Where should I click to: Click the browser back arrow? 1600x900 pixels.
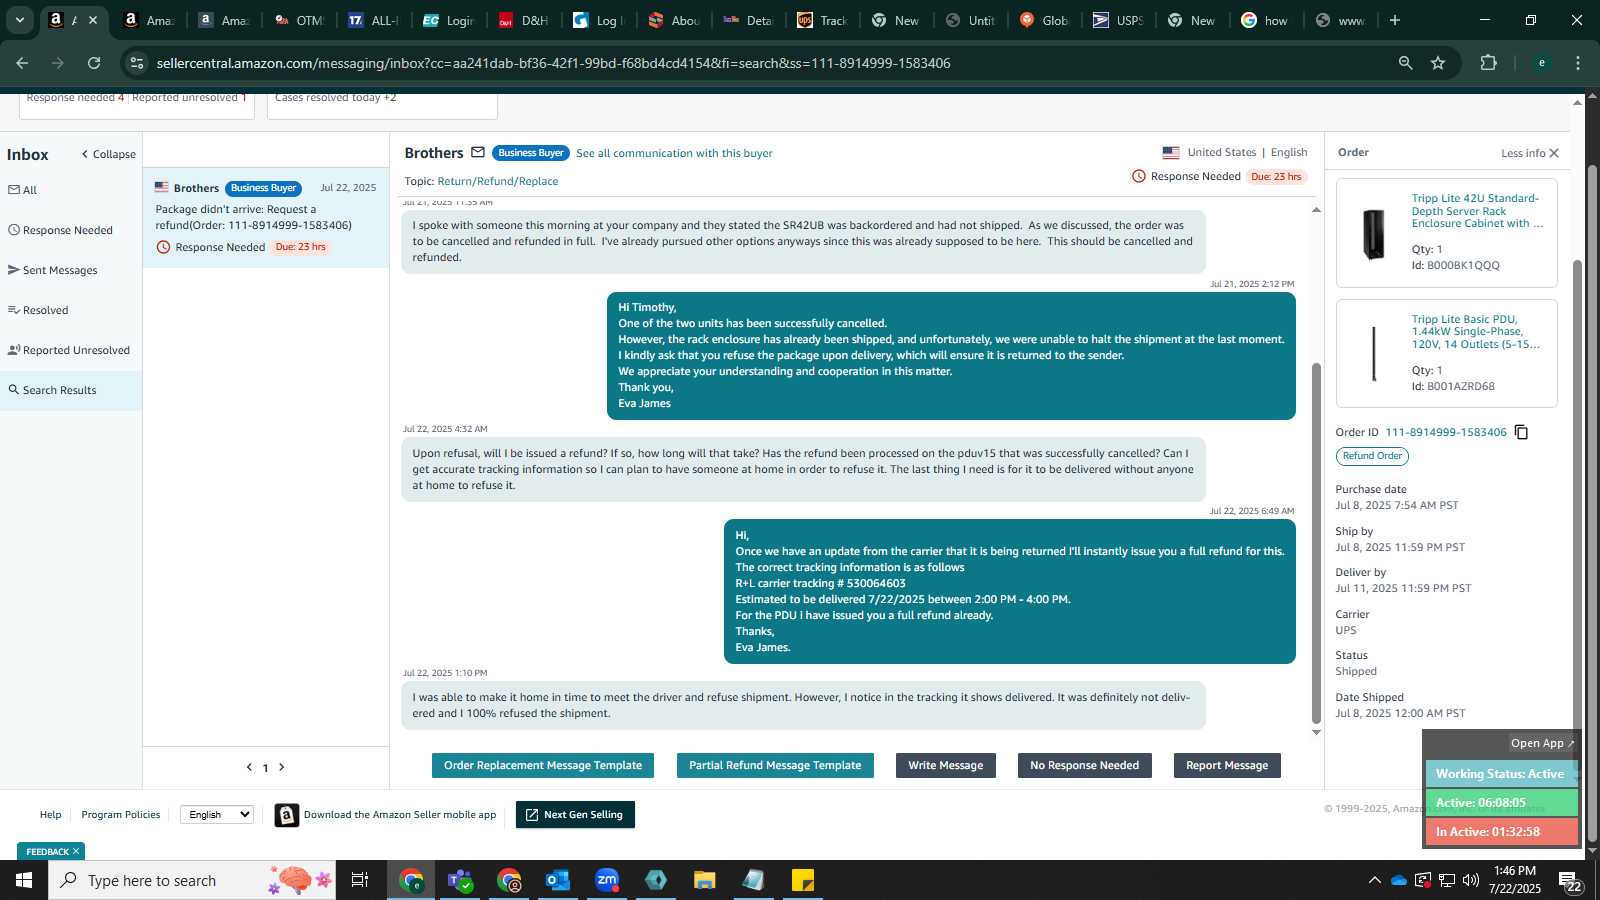22,63
